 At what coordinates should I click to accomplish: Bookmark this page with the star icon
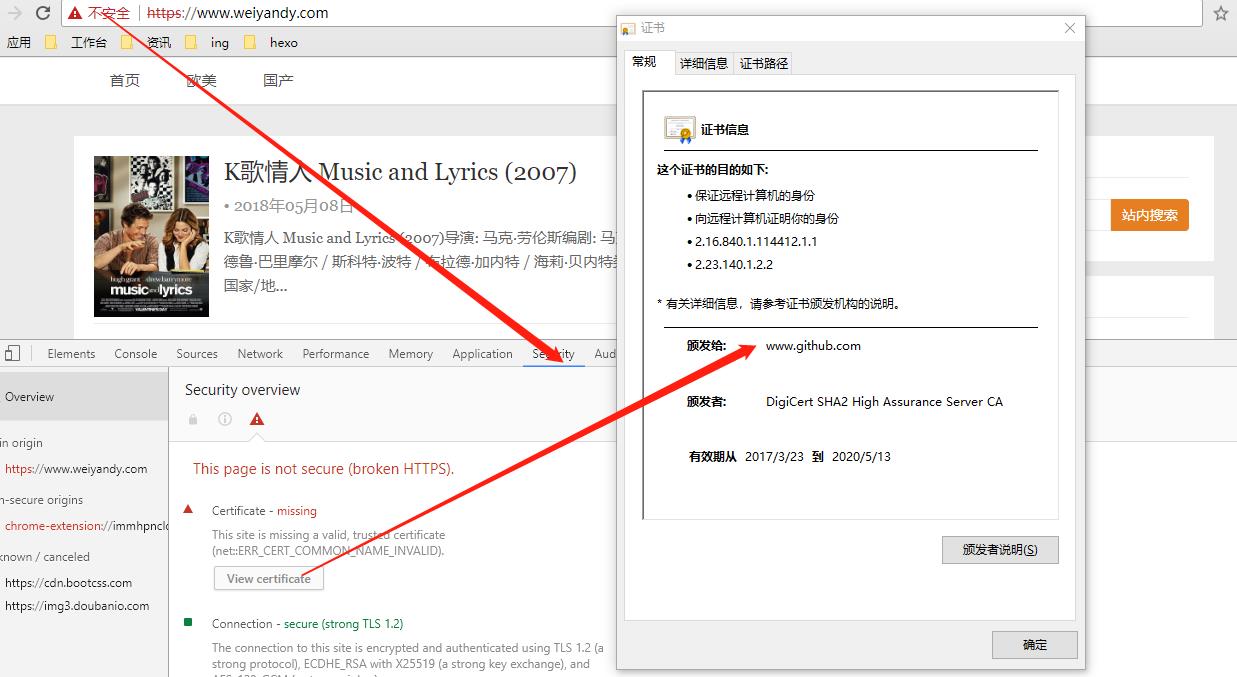tap(1220, 13)
